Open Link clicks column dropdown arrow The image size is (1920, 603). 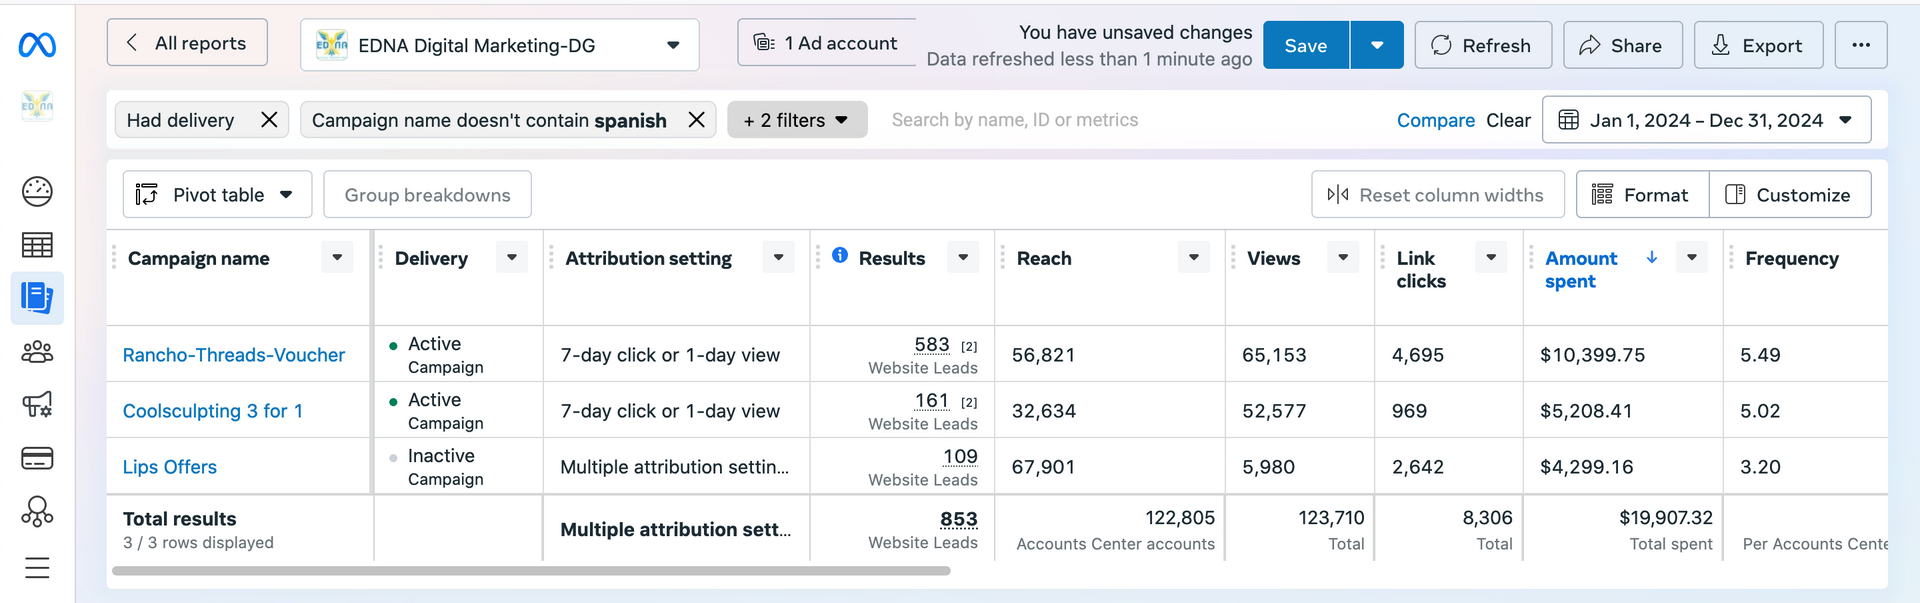[x=1491, y=257]
